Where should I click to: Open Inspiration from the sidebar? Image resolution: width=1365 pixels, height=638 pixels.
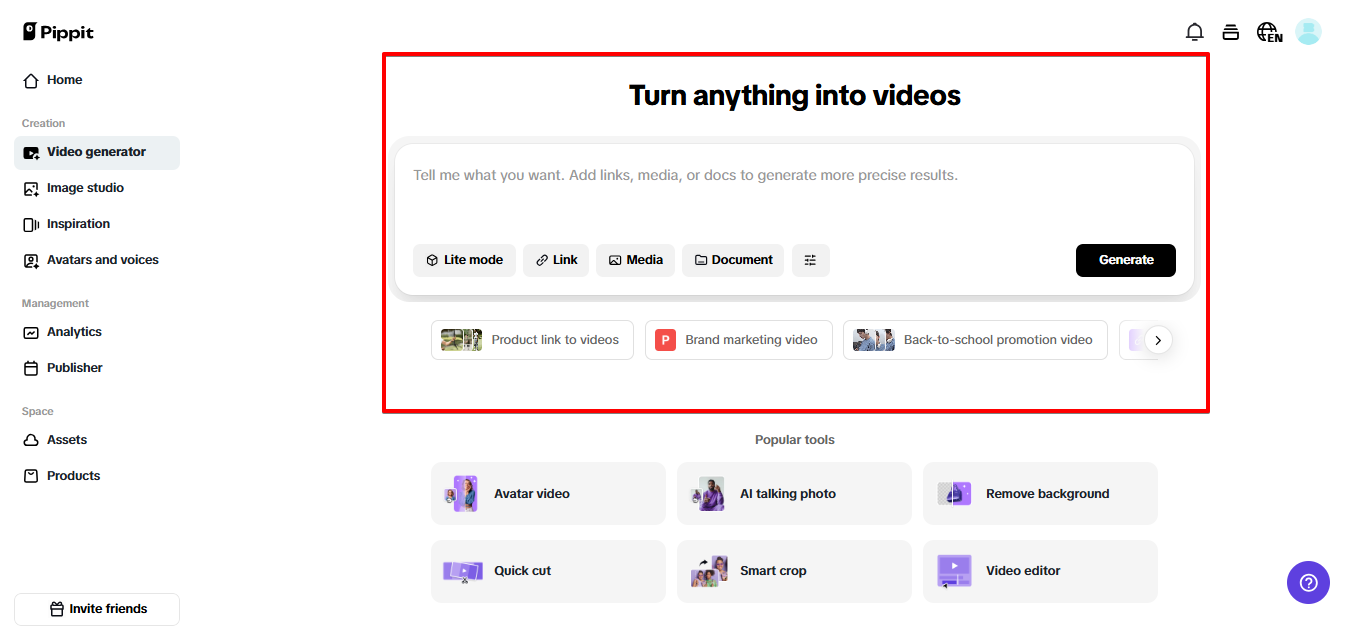pyautogui.click(x=76, y=223)
